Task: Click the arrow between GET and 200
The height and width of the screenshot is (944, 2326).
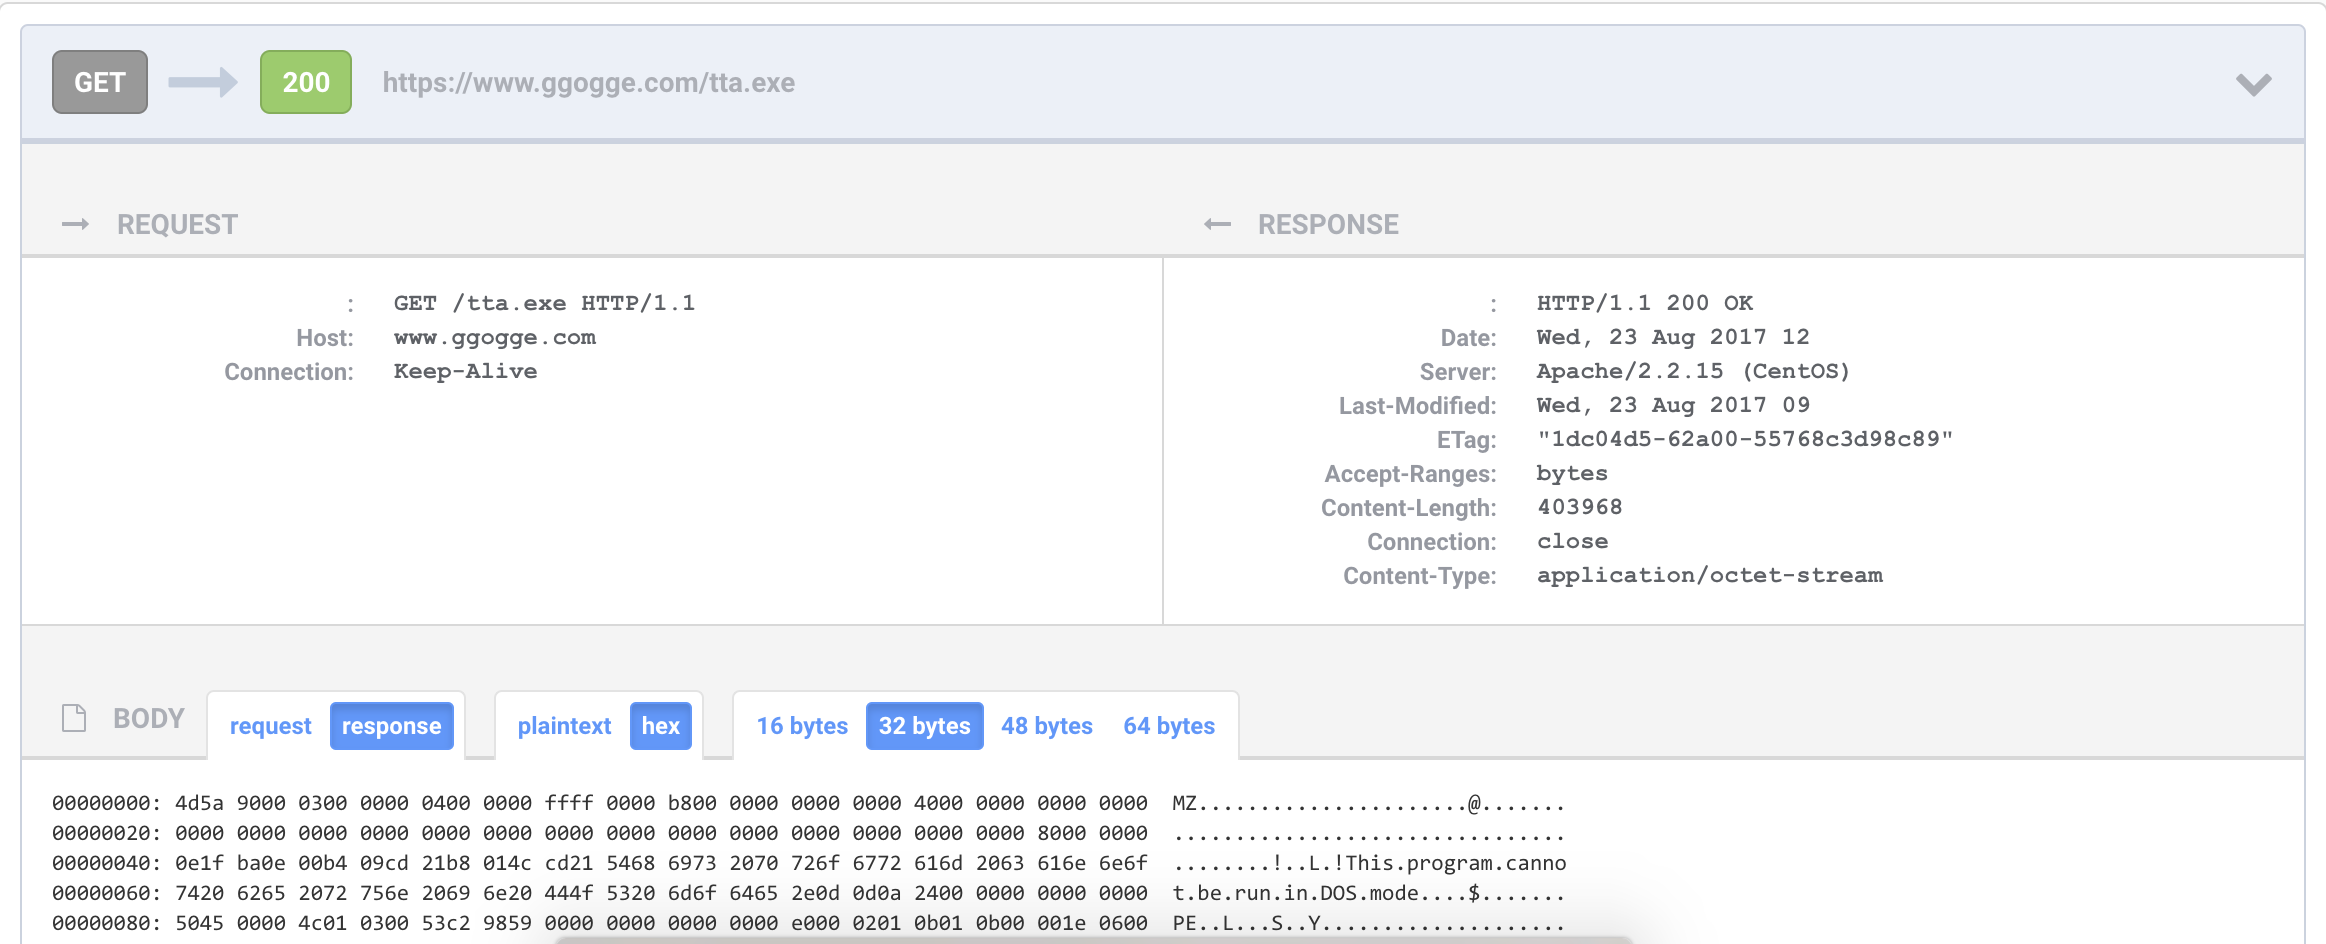Action: click(200, 82)
